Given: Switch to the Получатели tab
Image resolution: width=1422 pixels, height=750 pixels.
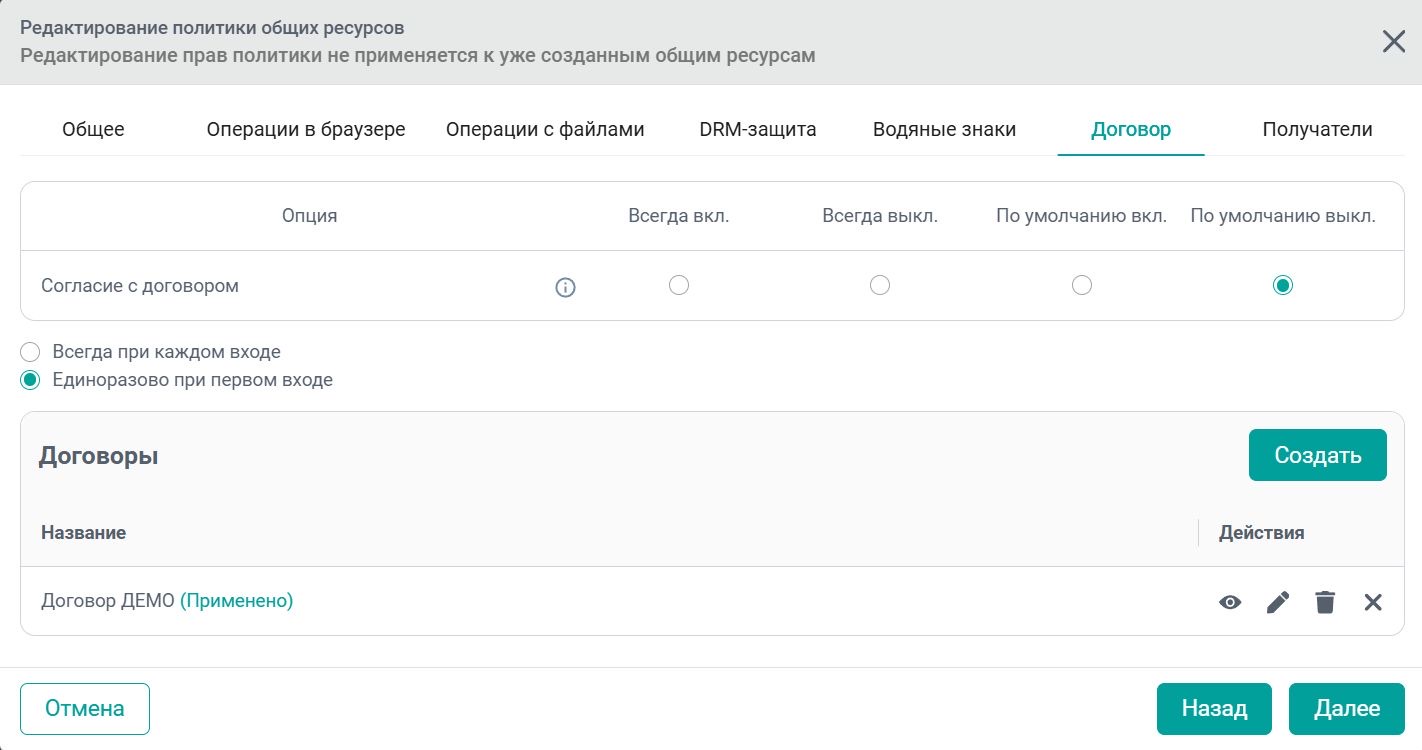Looking at the screenshot, I should [1317, 129].
